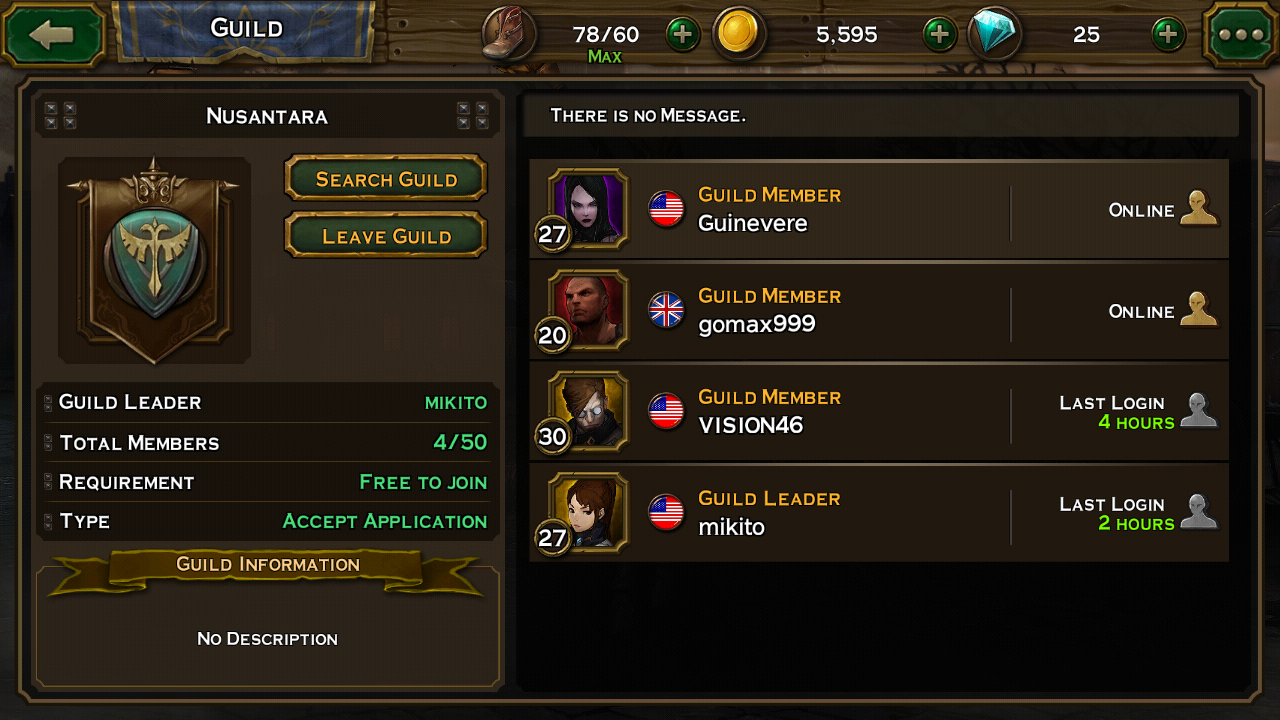Open the three-dots options menu
Screen dimensions: 1280x720
(1241, 35)
